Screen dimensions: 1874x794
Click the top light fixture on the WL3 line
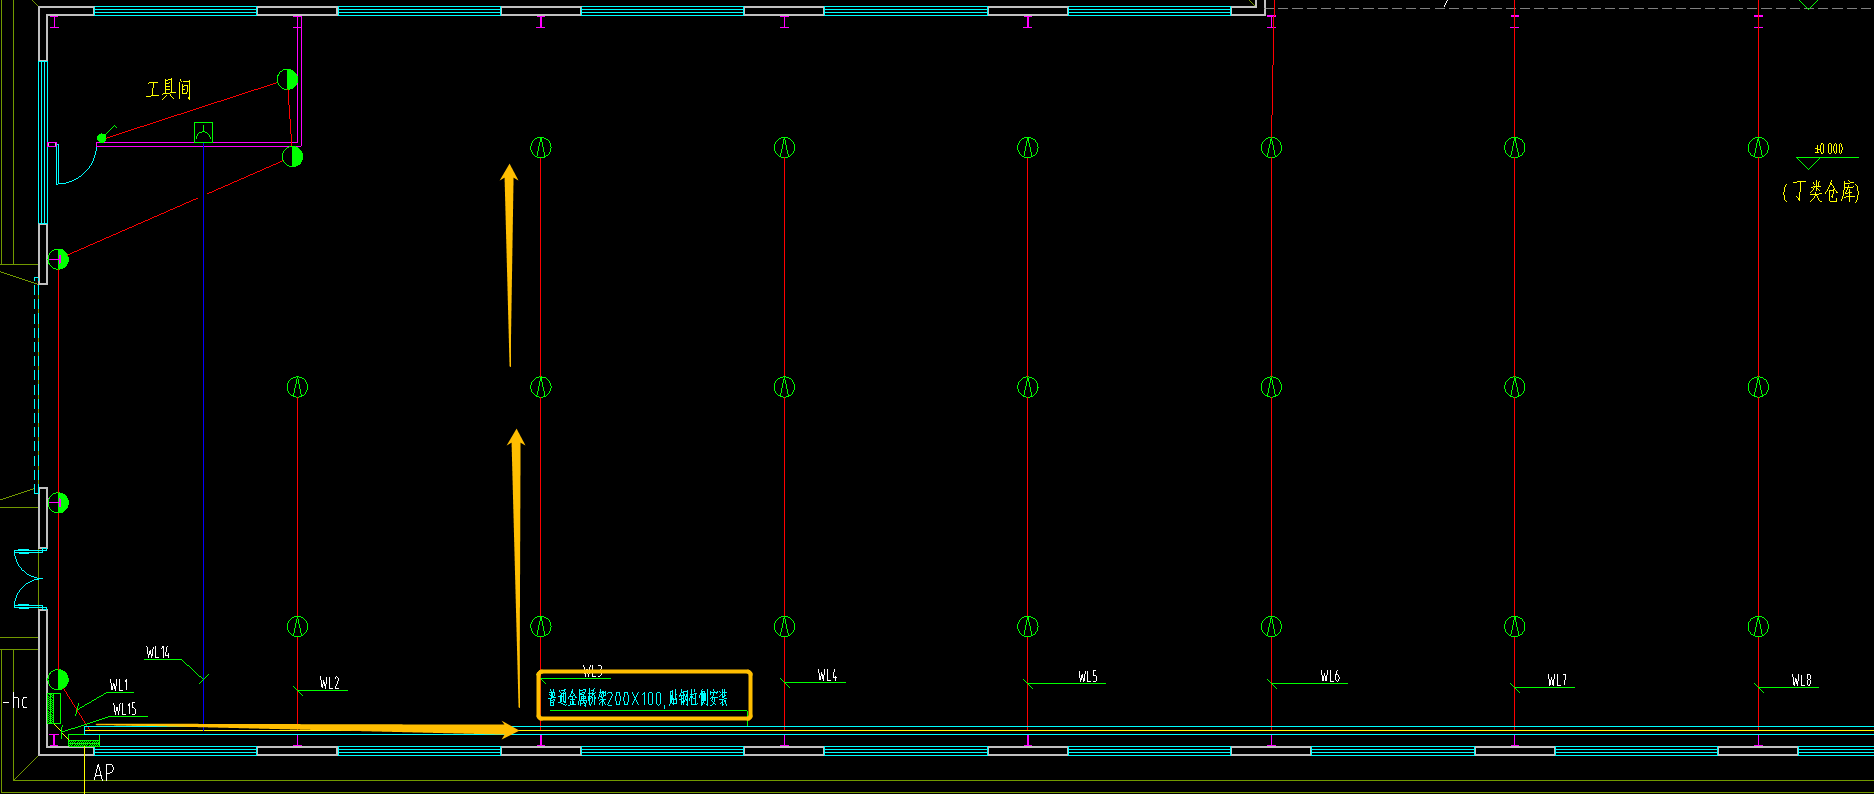[x=541, y=148]
